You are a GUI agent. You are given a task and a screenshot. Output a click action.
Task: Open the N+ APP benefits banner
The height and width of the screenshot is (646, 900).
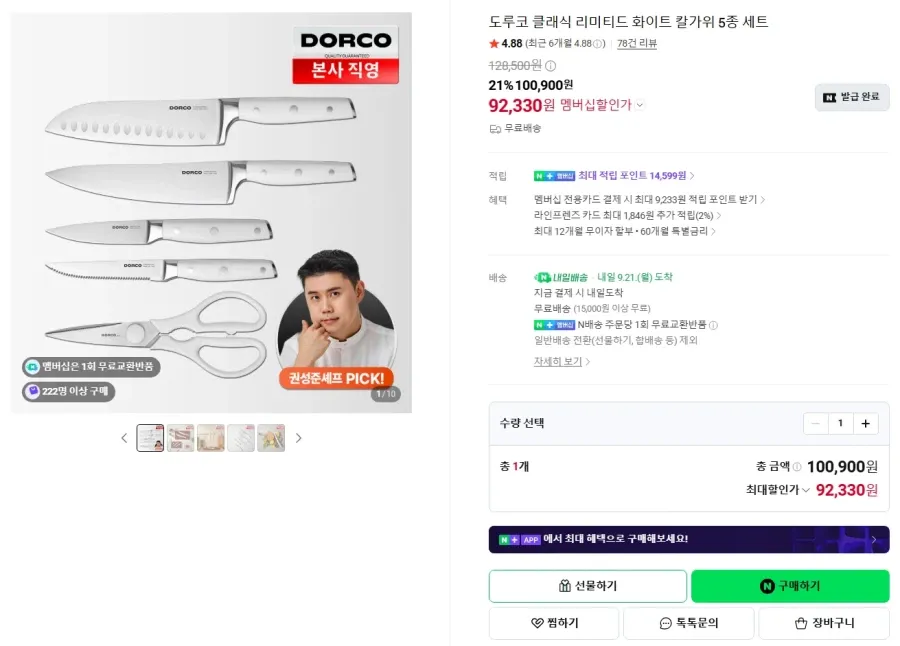click(689, 540)
